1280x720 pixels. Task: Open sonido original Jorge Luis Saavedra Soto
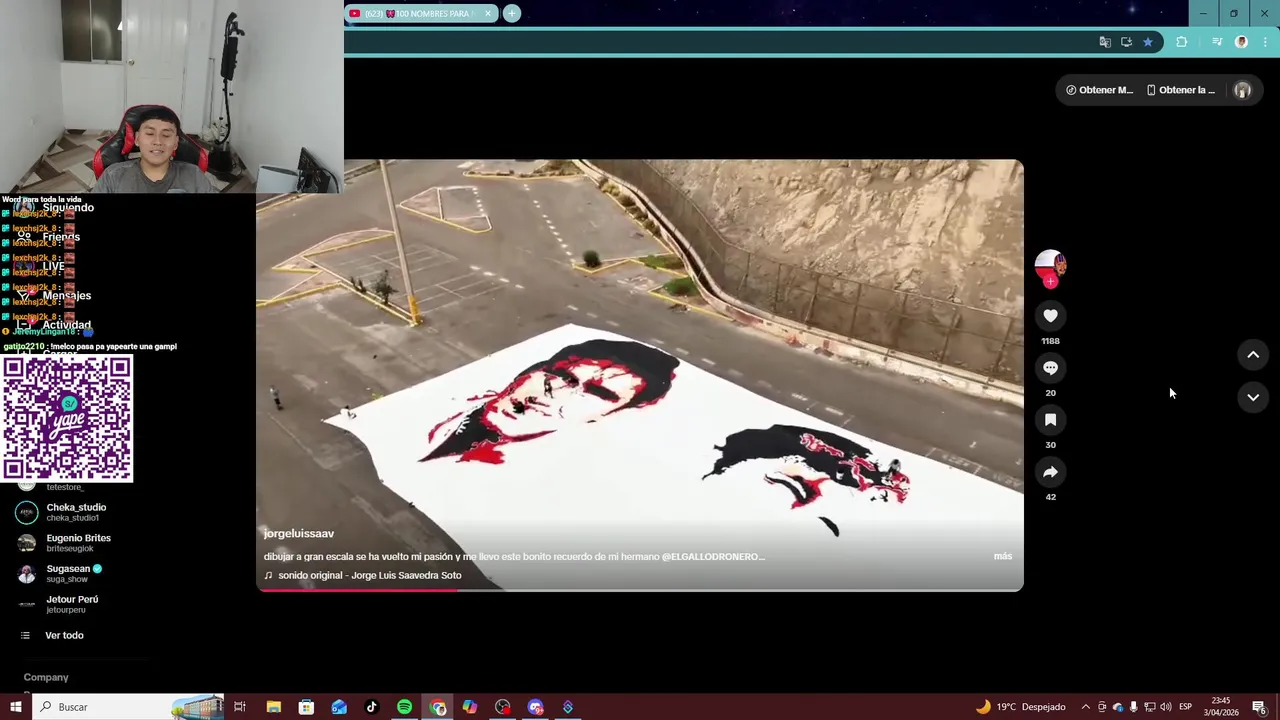click(x=363, y=576)
